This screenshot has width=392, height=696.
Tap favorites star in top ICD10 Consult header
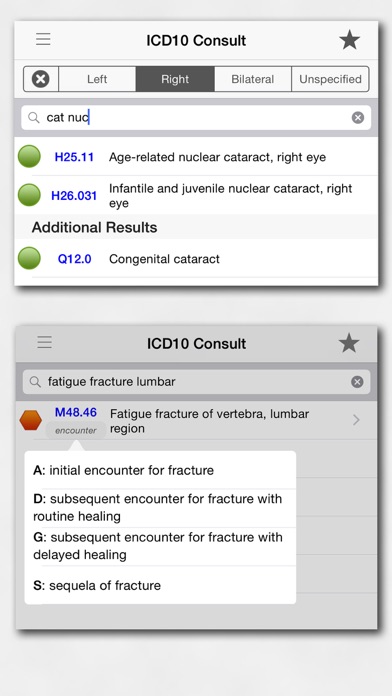click(x=349, y=40)
